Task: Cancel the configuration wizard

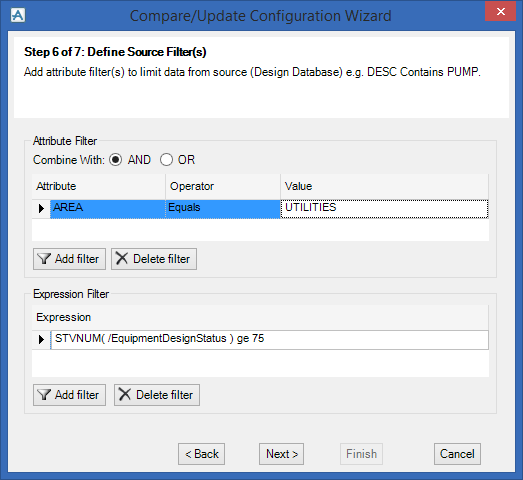Action: tap(457, 454)
